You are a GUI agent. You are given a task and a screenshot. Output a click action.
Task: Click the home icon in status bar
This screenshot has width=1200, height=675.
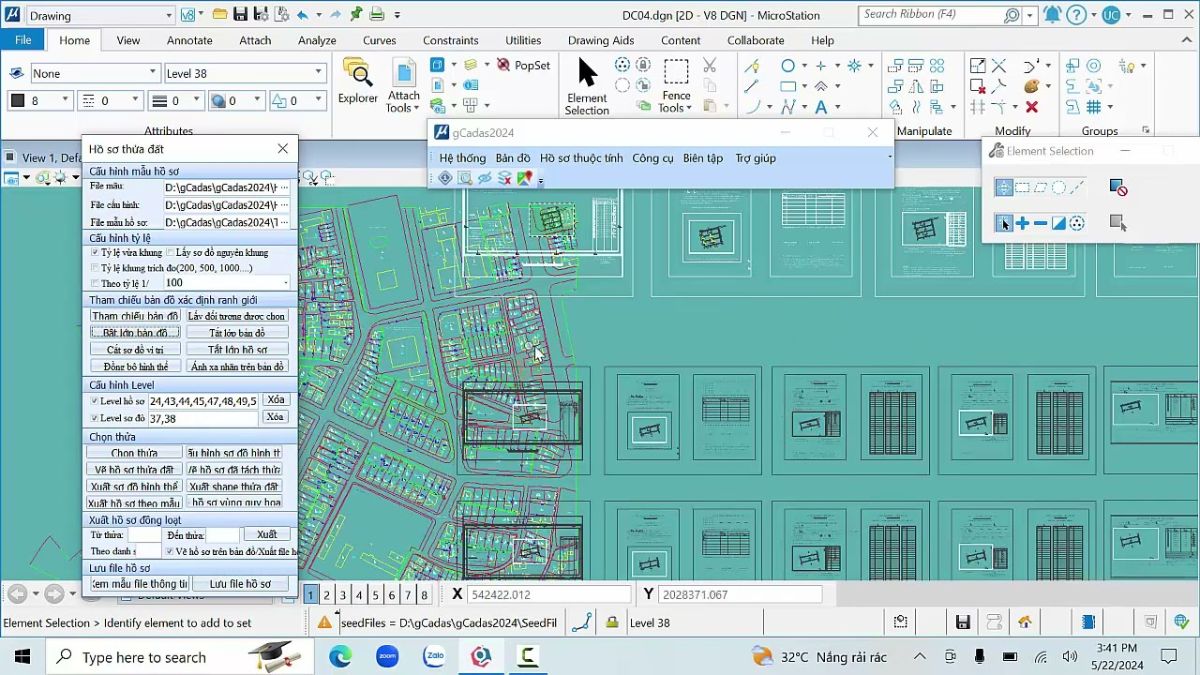click(1025, 622)
